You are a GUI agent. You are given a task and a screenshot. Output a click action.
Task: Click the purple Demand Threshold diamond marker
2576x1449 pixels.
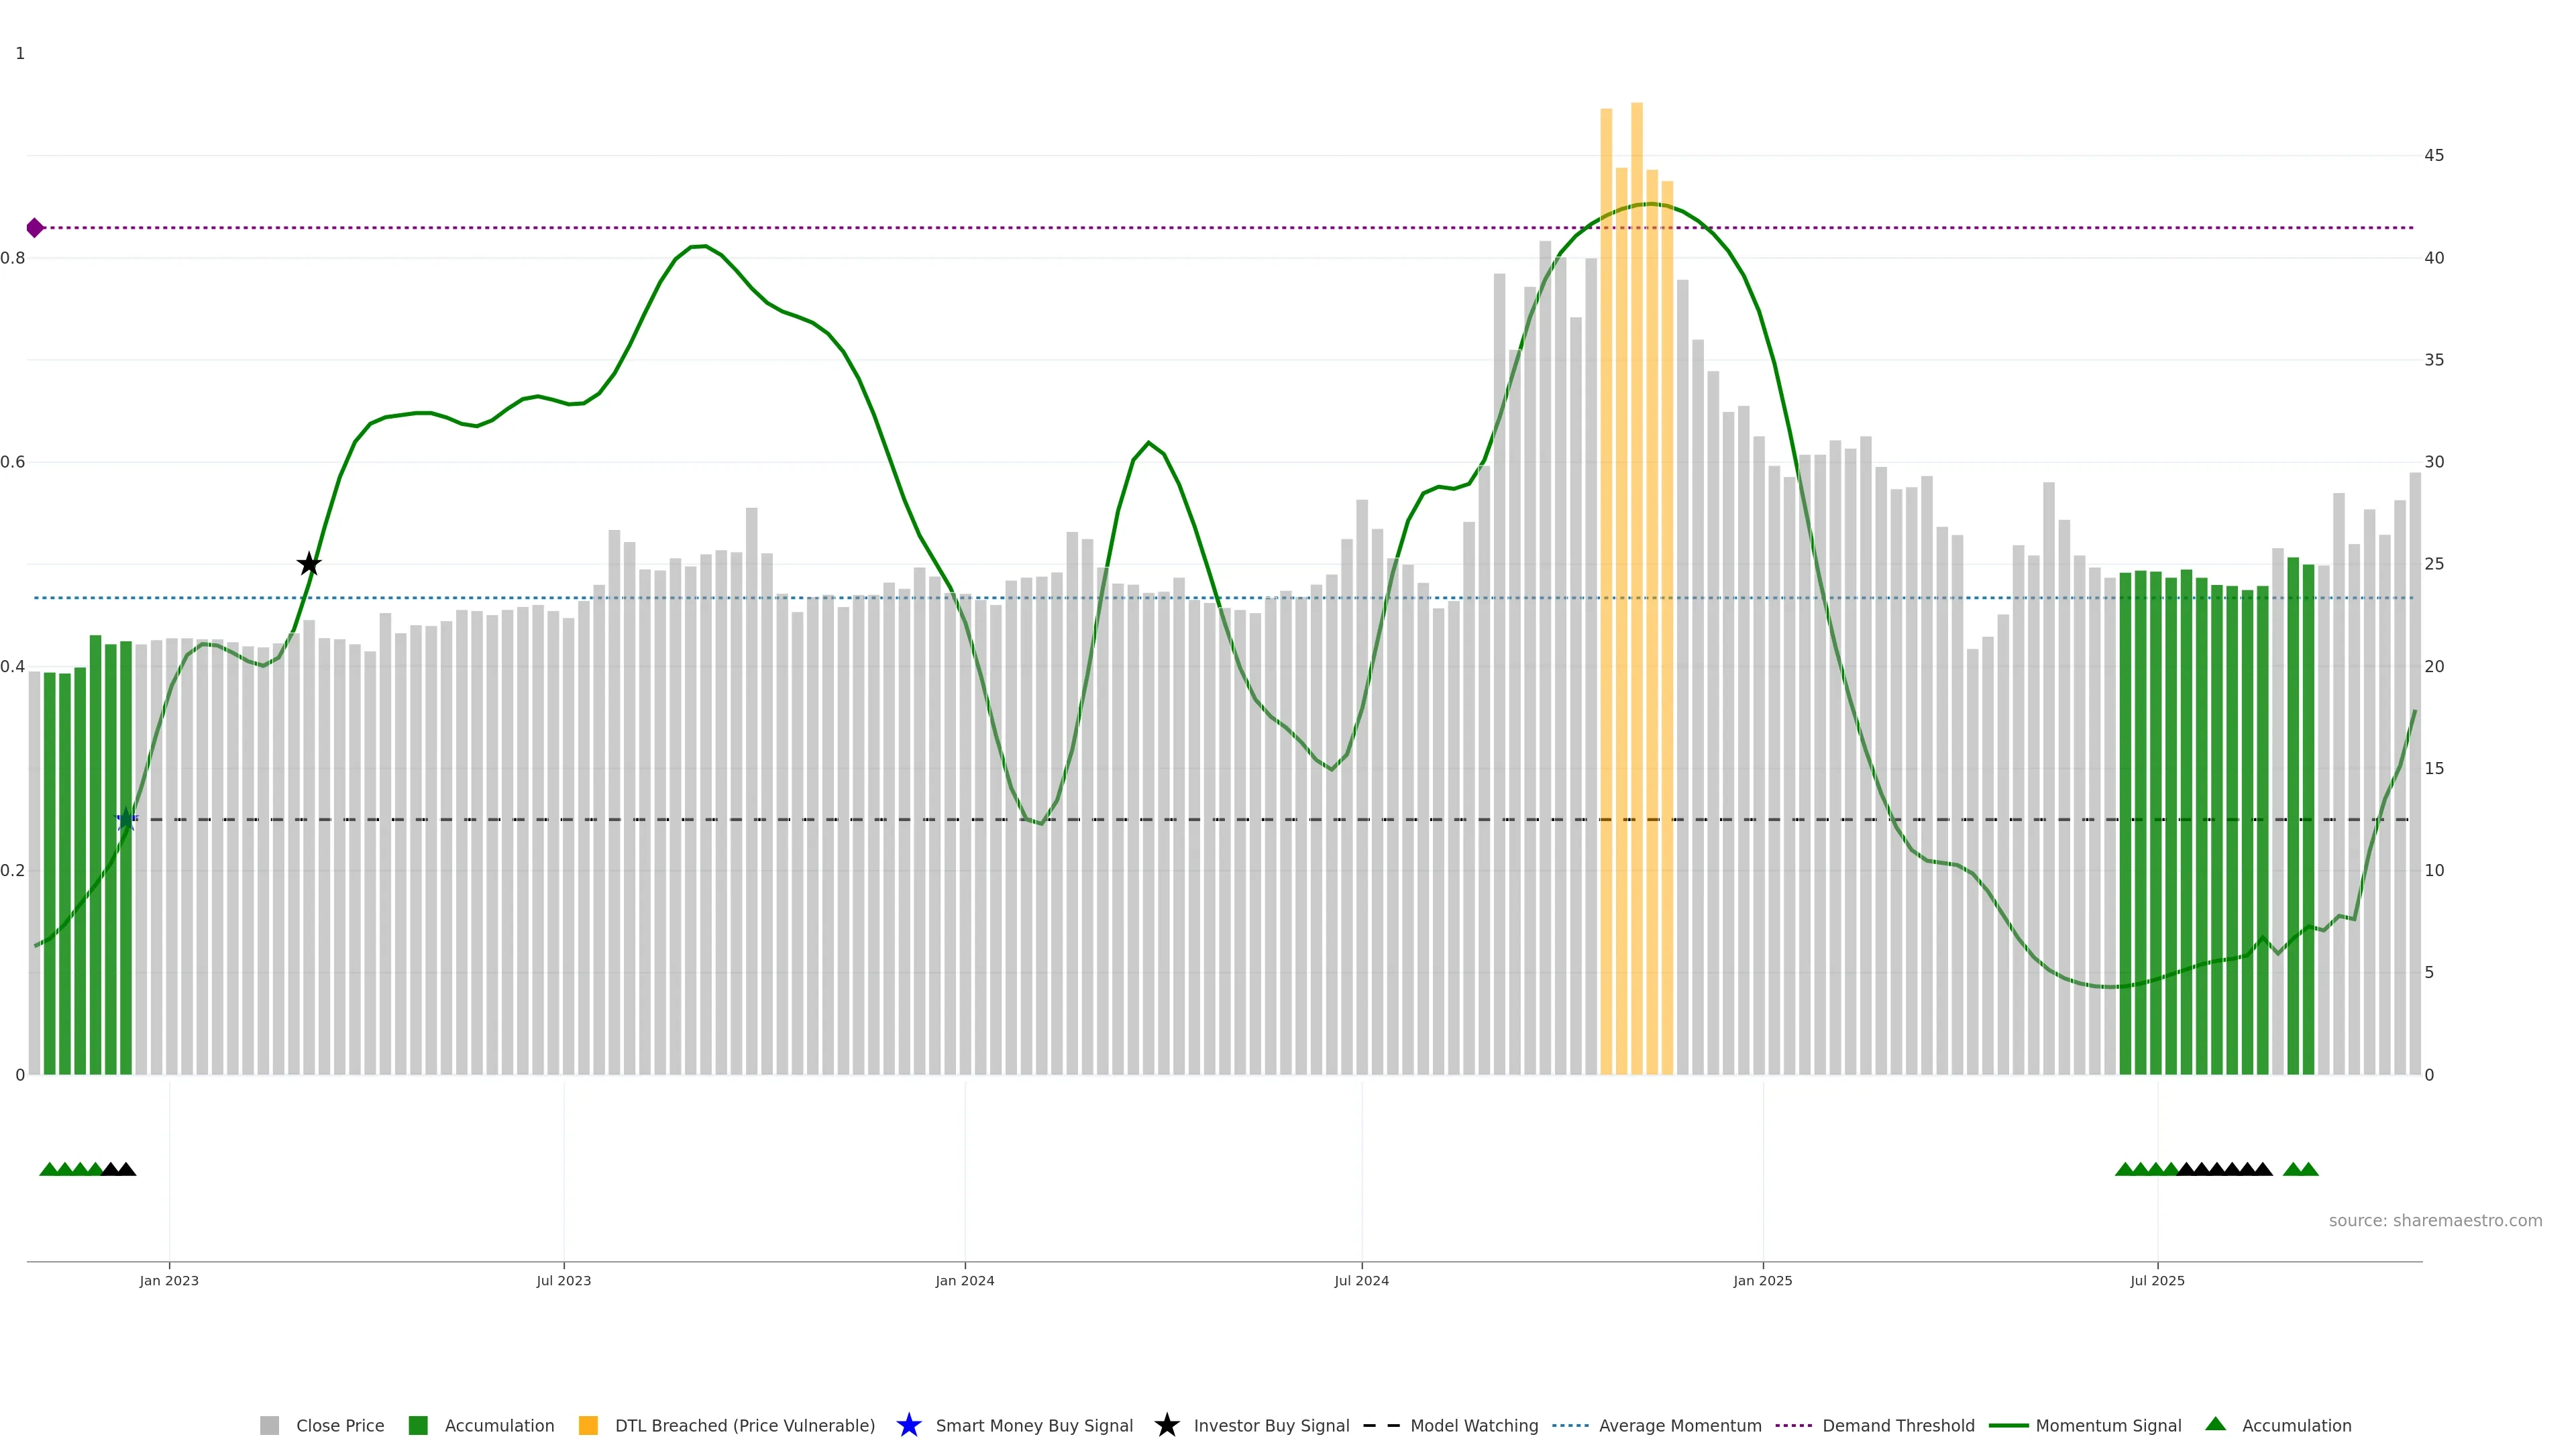click(x=35, y=228)
